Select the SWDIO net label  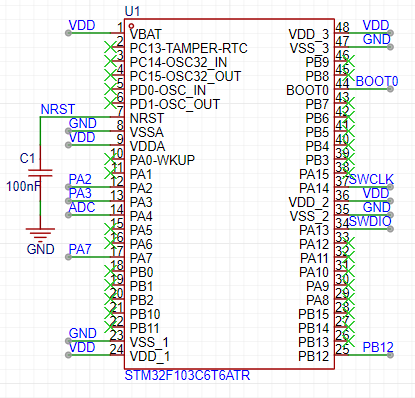click(370, 221)
